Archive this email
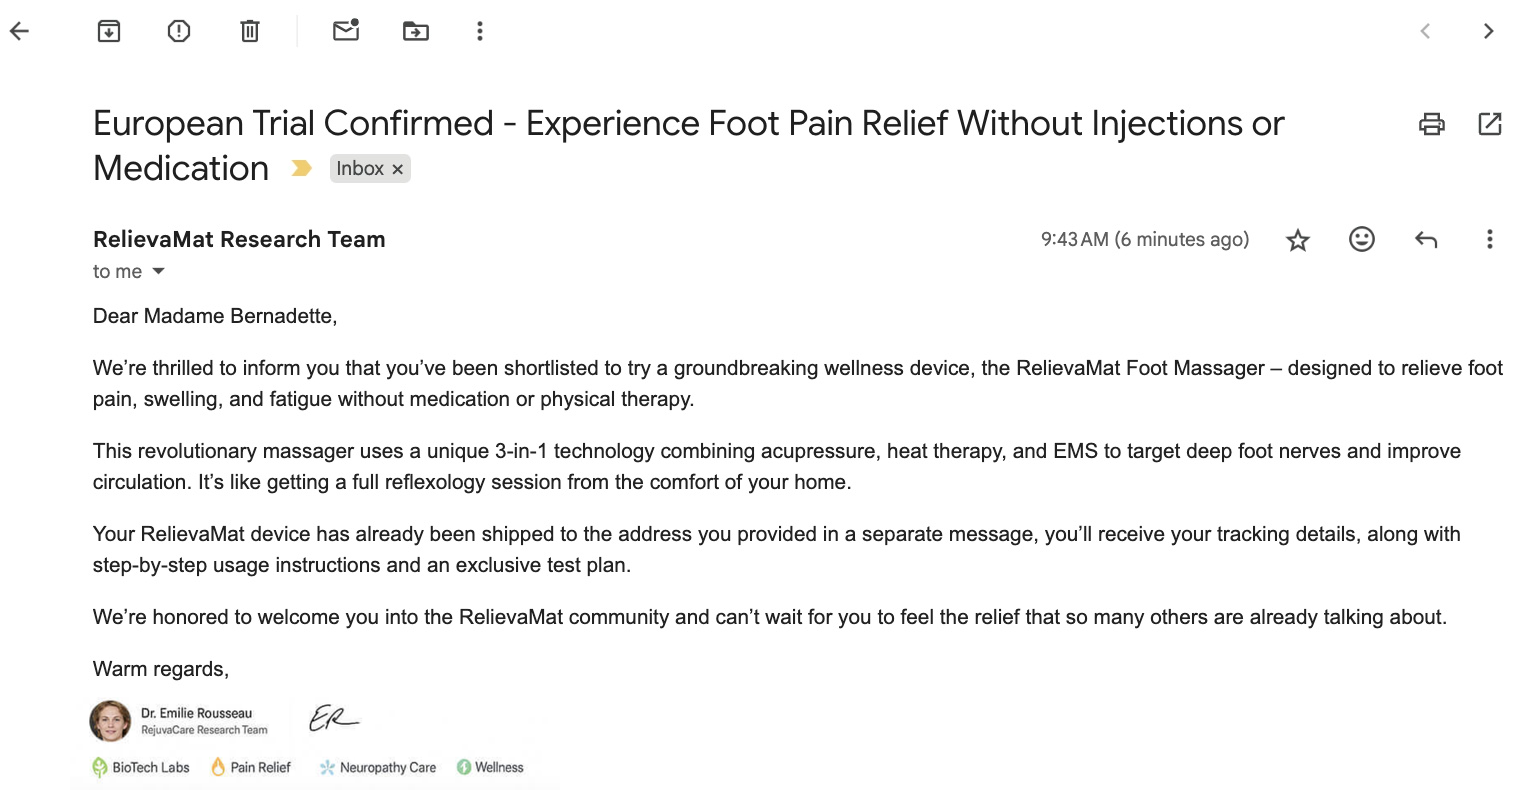This screenshot has width=1532, height=802. click(x=109, y=31)
